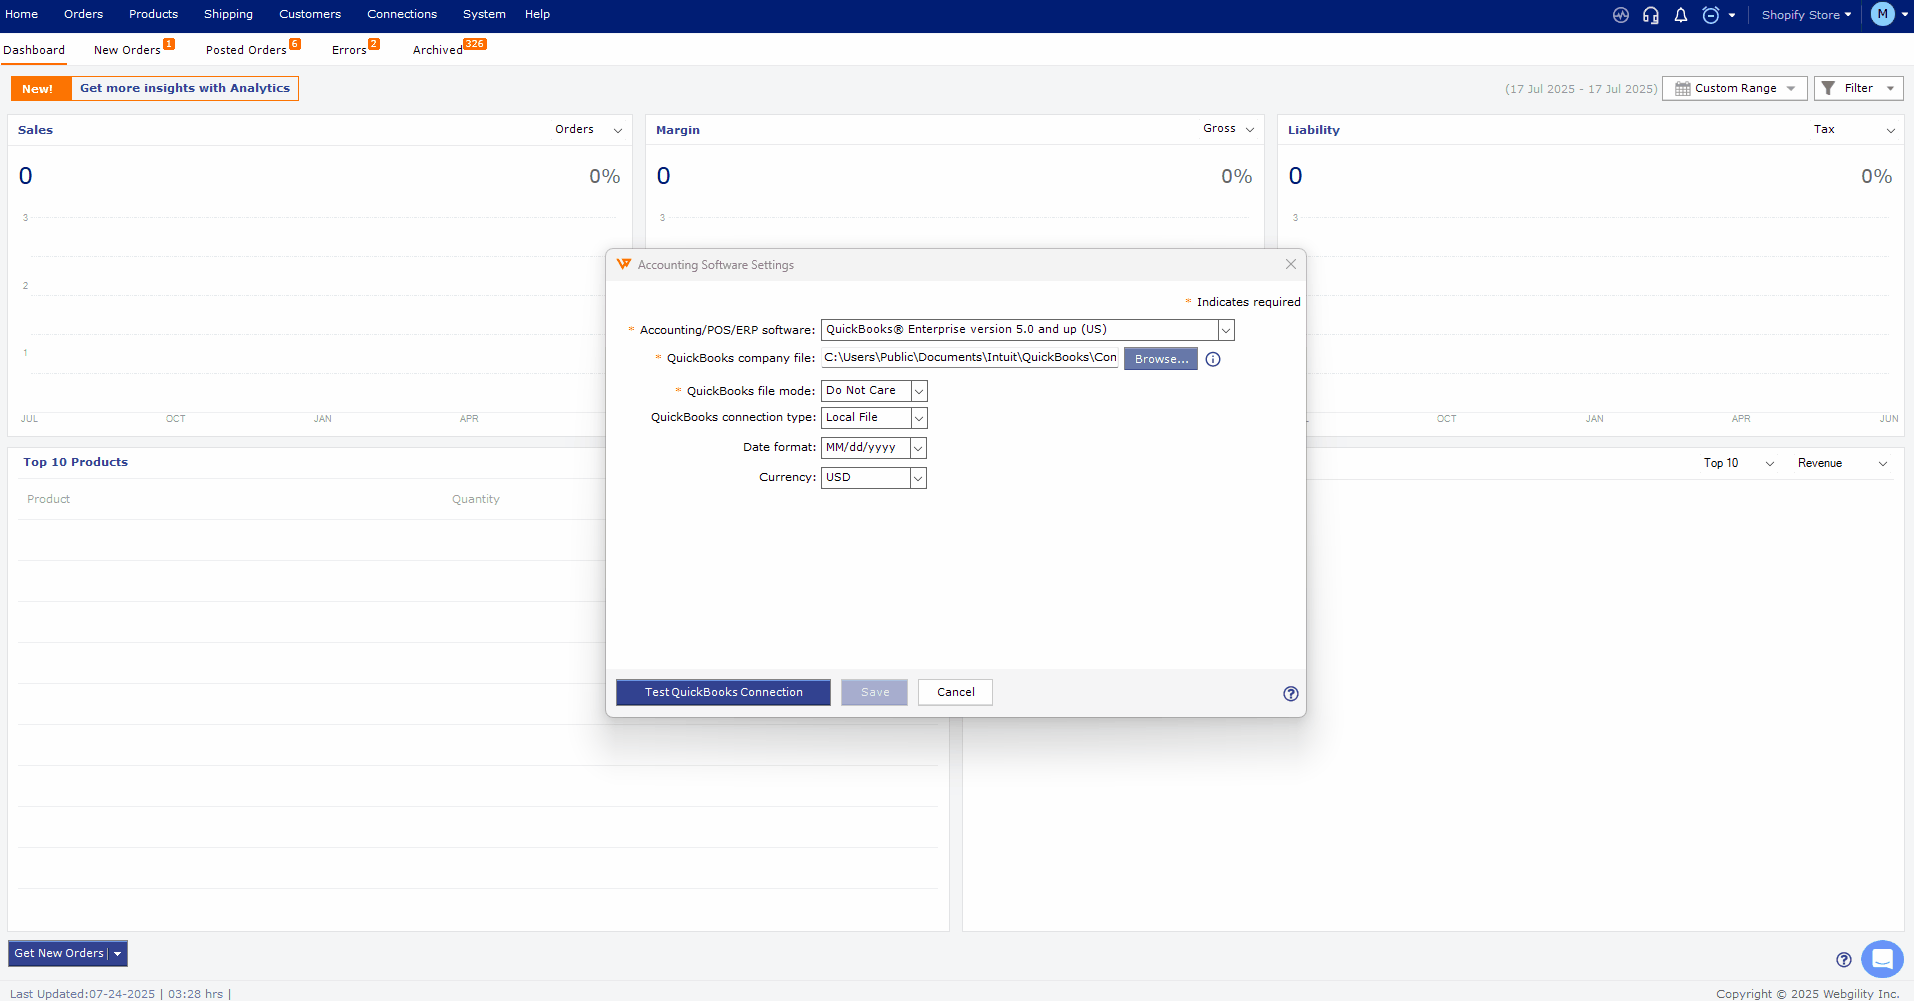Open the Orders menu

[84, 14]
